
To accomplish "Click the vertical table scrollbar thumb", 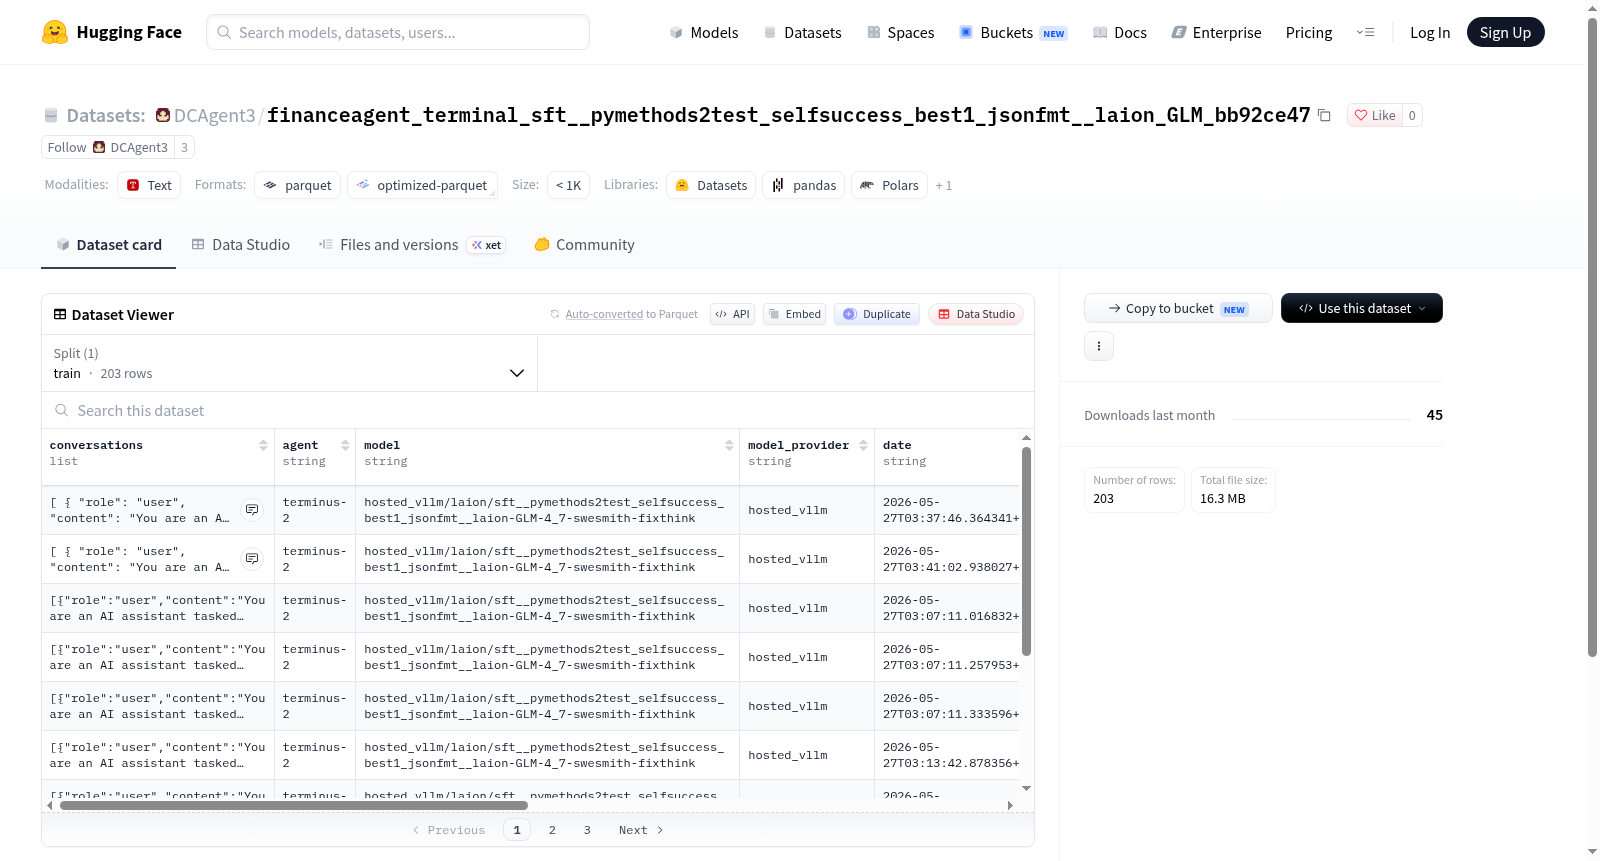I will click(1026, 551).
